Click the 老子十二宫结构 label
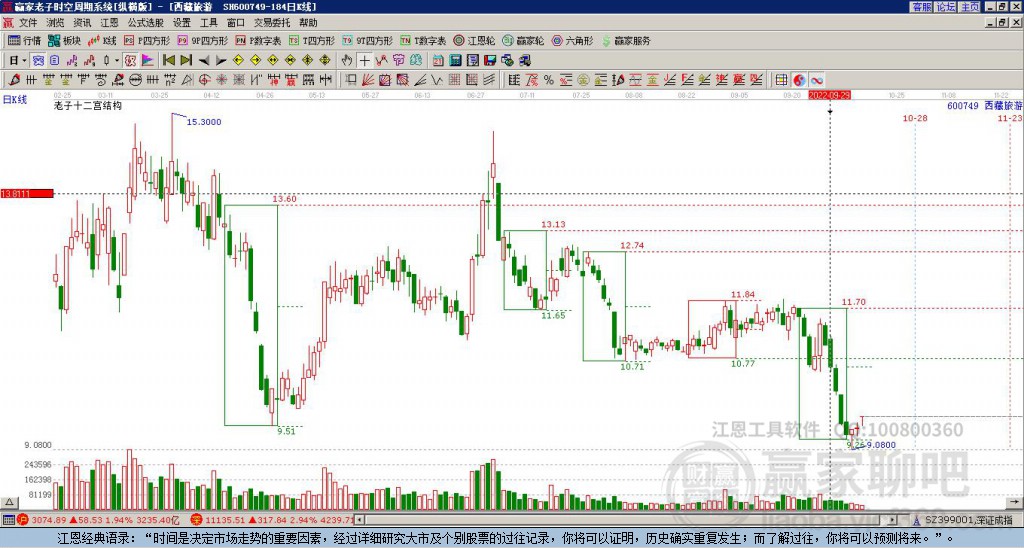Screen dimensions: 1024x548 coord(88,106)
